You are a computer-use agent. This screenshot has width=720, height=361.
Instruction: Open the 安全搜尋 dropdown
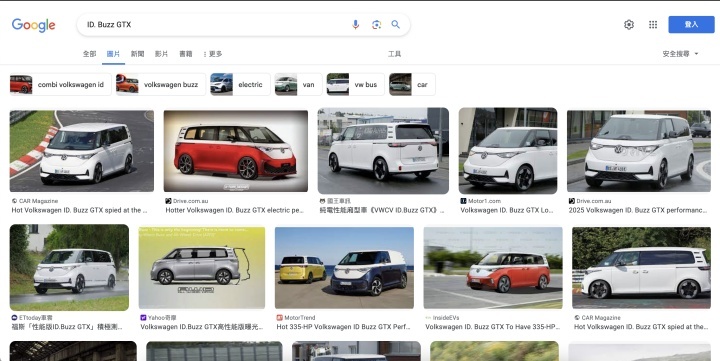680,54
